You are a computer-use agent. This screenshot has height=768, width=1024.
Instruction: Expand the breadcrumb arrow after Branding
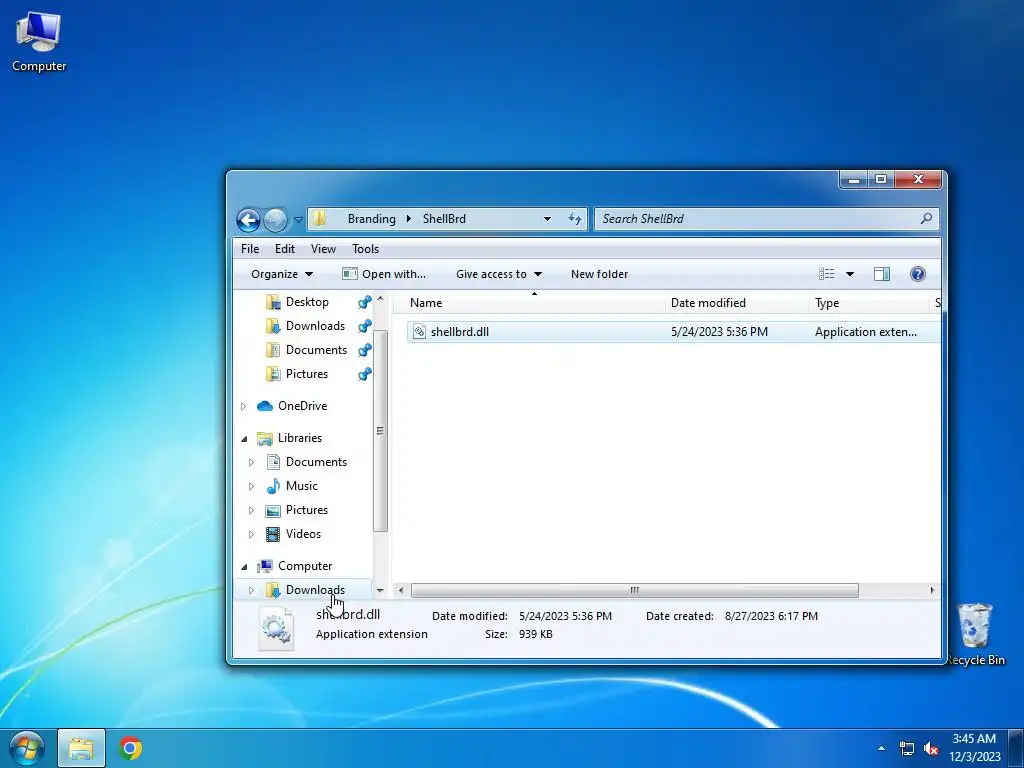[x=409, y=219]
